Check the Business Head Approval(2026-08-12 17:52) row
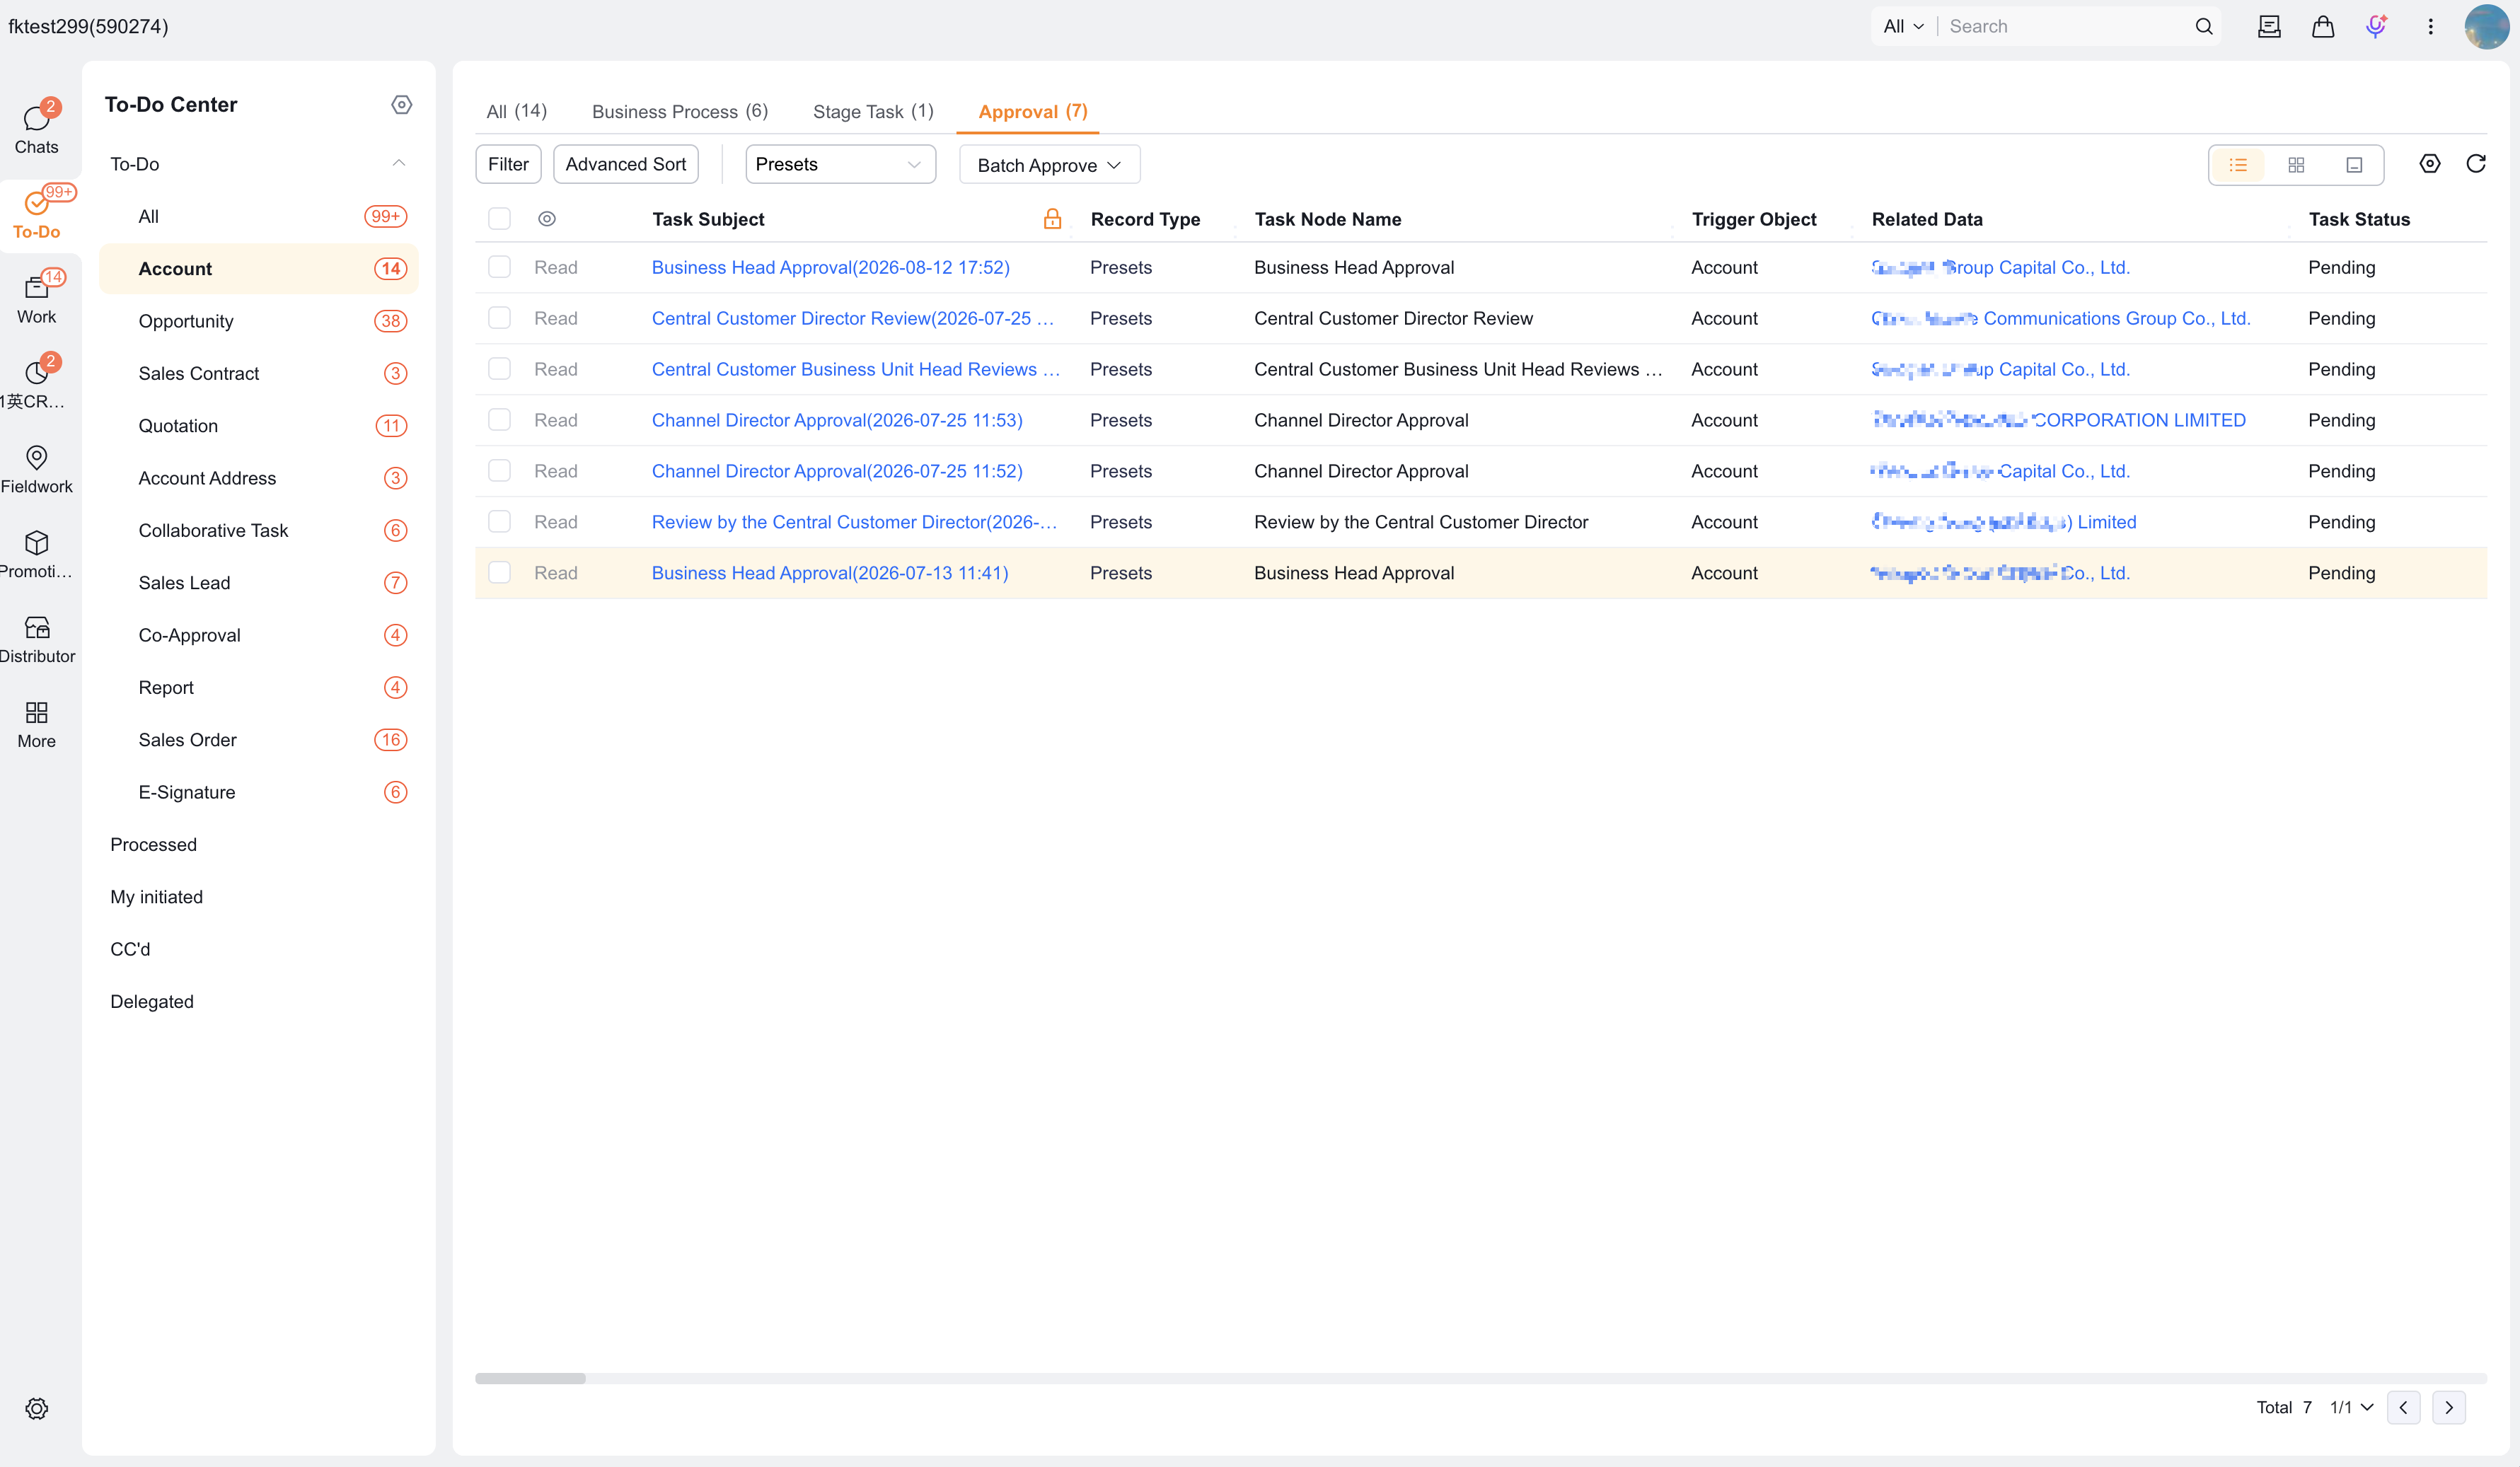This screenshot has width=2520, height=1467. click(499, 267)
